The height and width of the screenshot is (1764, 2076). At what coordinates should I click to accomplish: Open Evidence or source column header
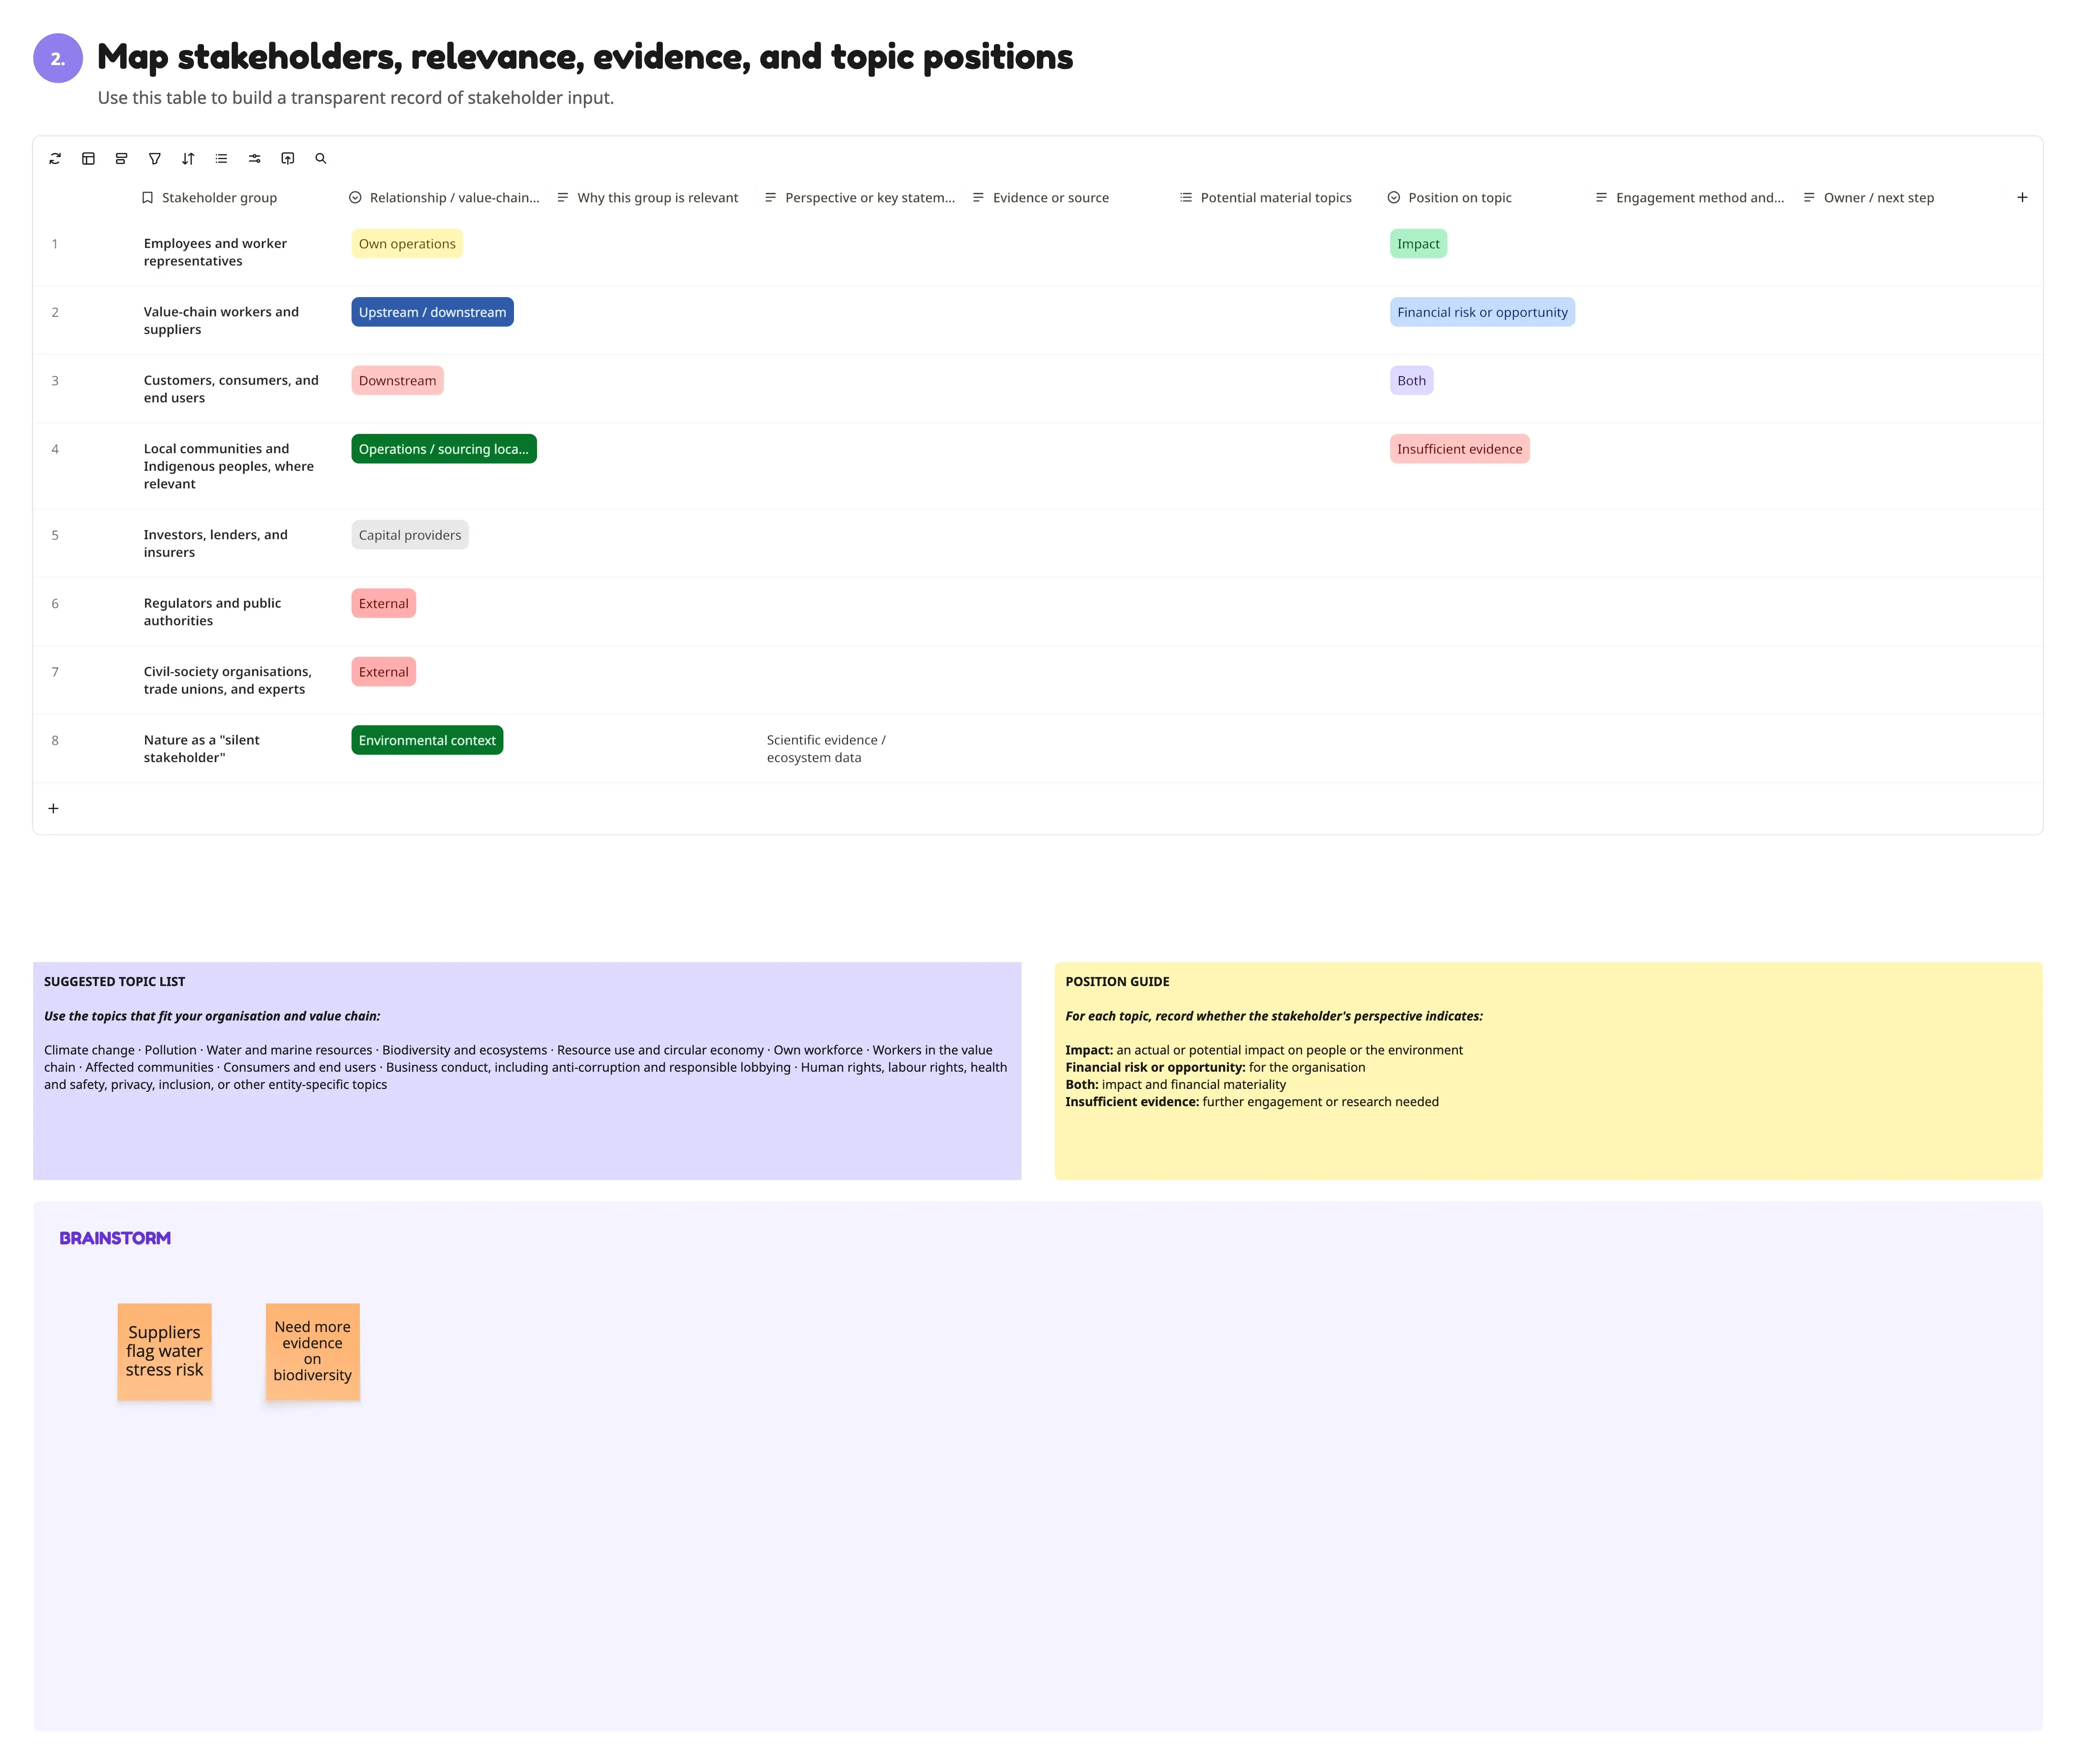[1040, 197]
